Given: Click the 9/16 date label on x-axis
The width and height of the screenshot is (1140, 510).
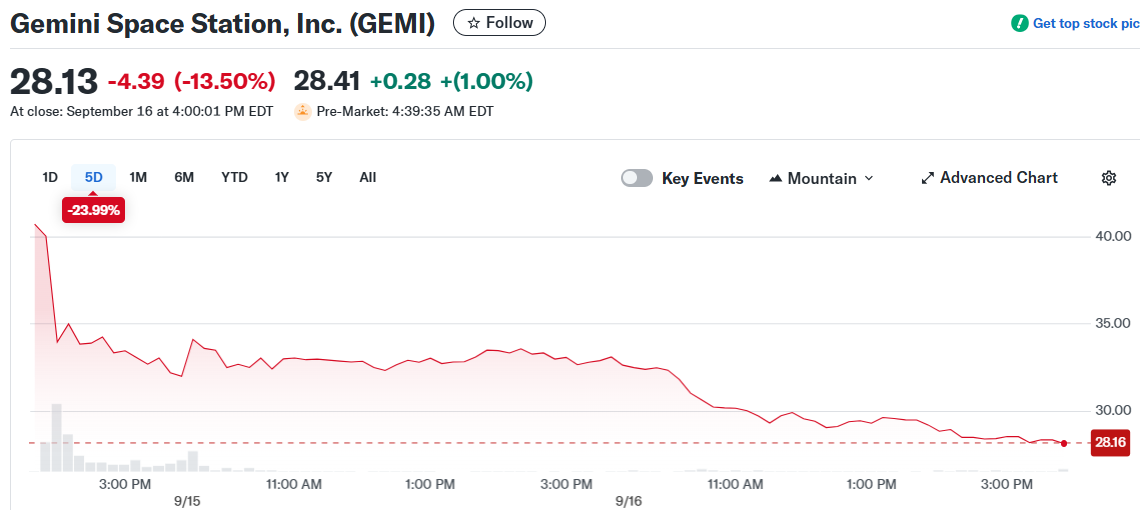Looking at the screenshot, I should coord(629,501).
